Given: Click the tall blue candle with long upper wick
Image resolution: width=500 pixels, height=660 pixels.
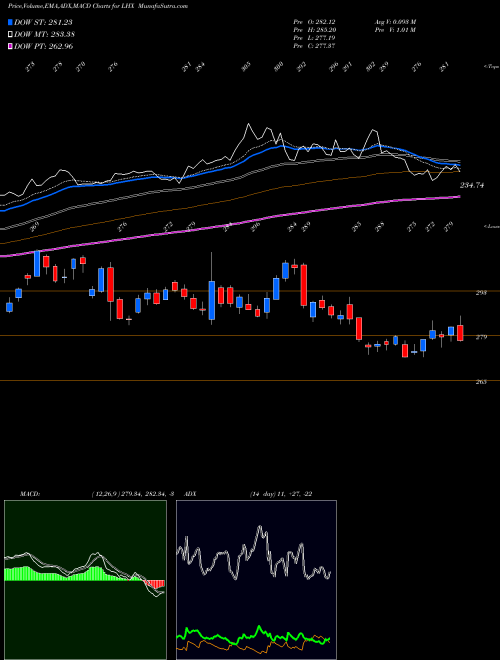Looking at the screenshot, I should [x=212, y=300].
